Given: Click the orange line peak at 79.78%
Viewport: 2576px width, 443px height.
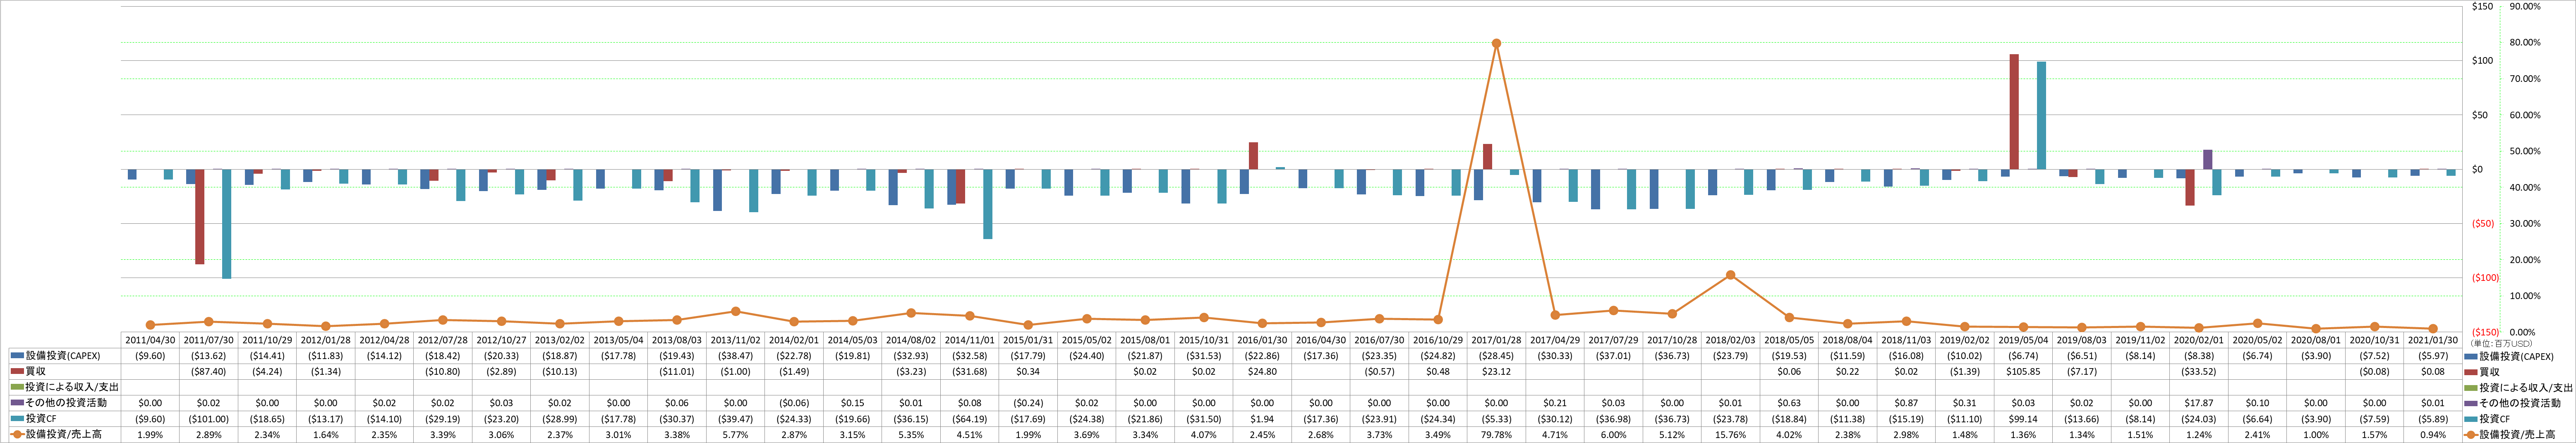Looking at the screenshot, I should (x=1496, y=43).
